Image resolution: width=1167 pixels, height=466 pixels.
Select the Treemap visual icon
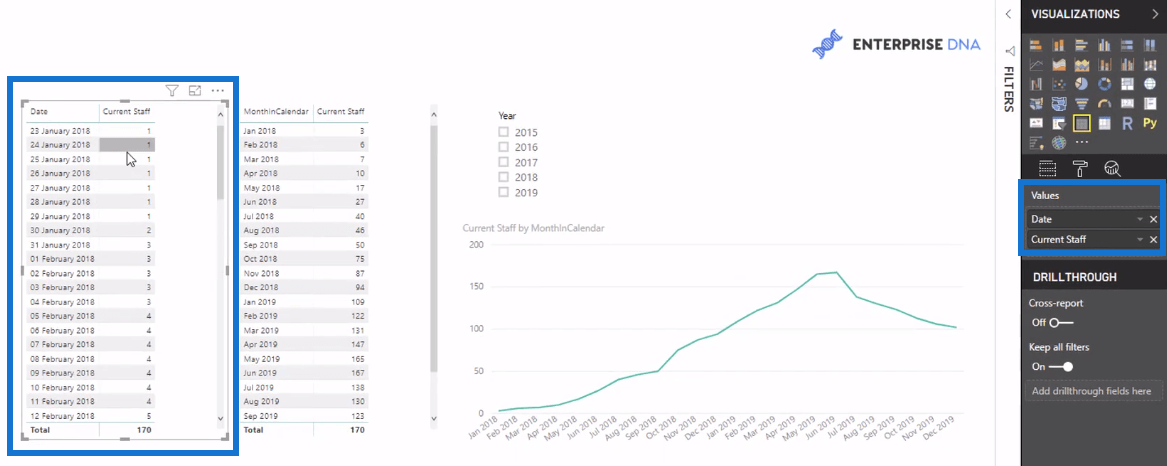click(1128, 84)
